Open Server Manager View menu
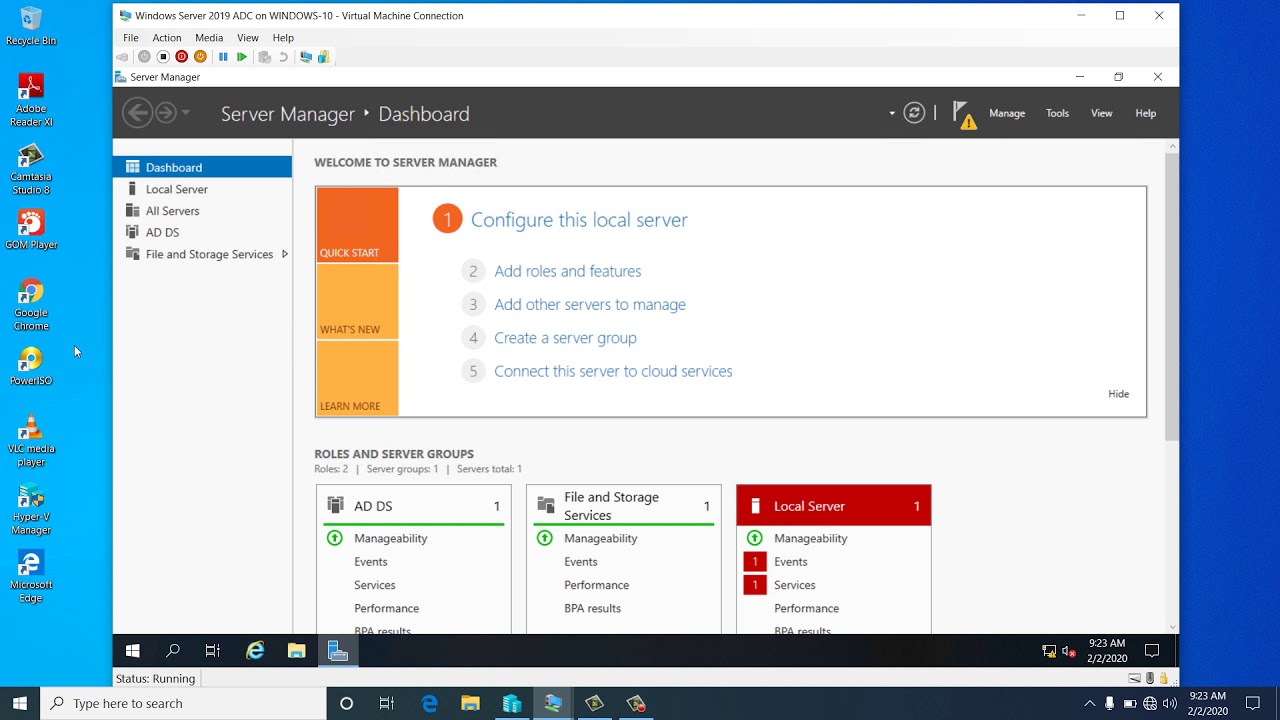This screenshot has width=1280, height=720. [x=1101, y=113]
